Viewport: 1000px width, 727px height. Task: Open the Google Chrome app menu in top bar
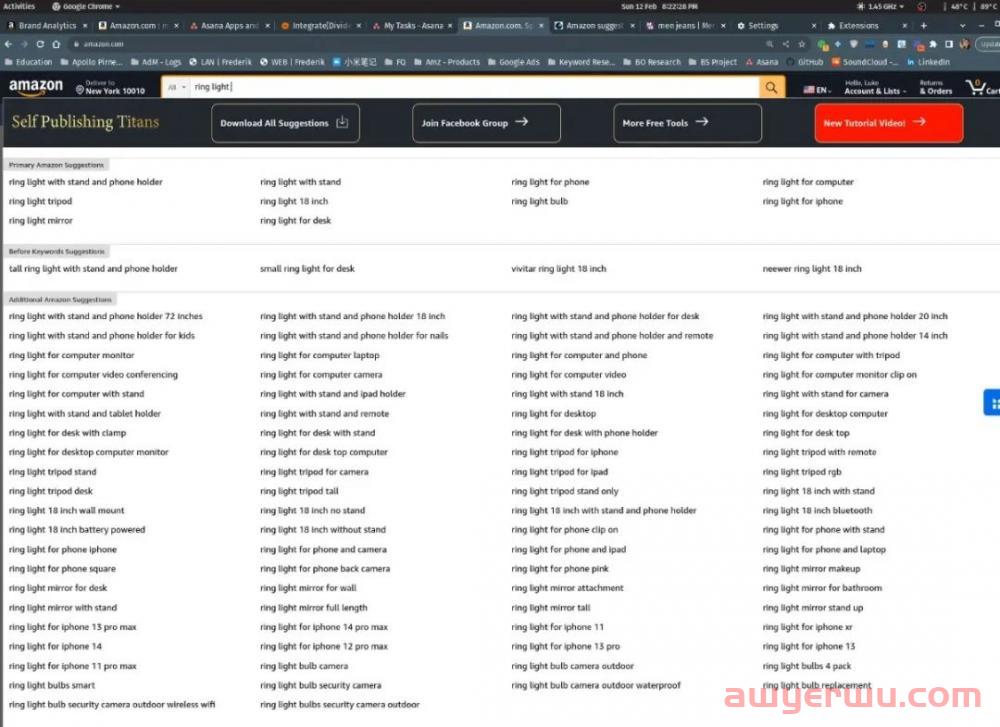(86, 6)
